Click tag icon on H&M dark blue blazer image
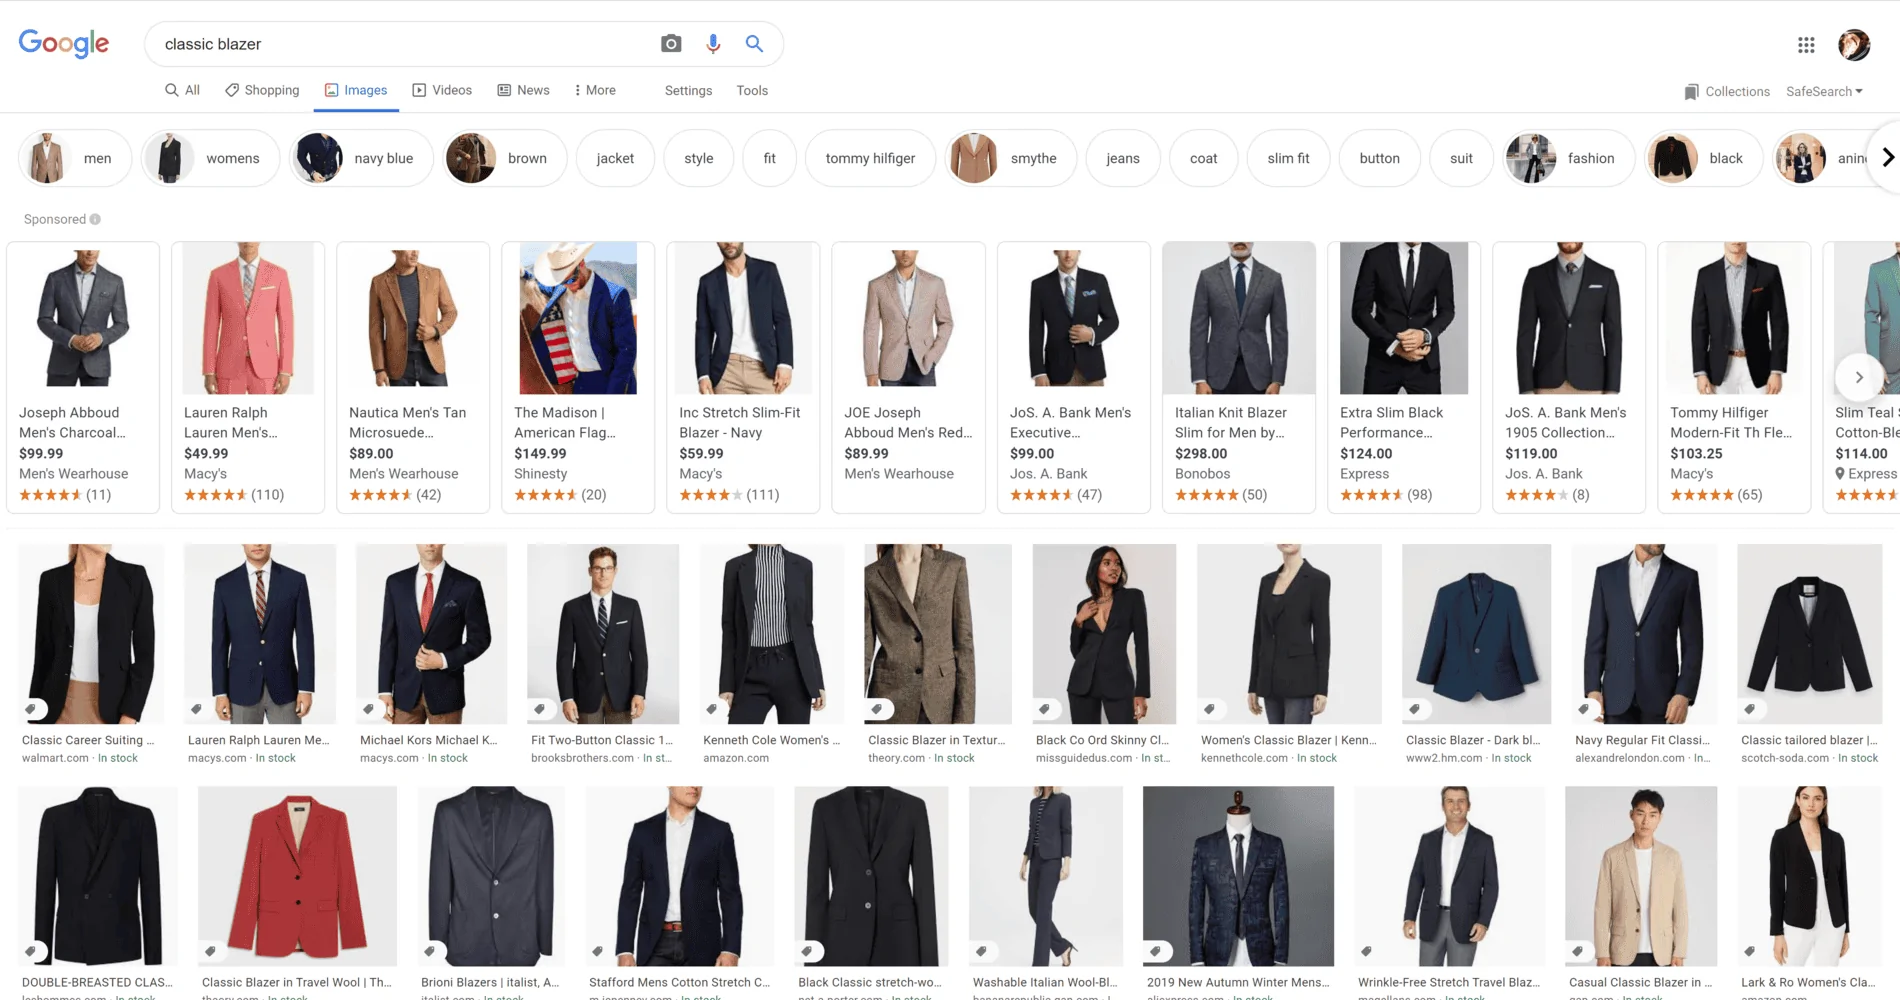Image resolution: width=1900 pixels, height=1000 pixels. pyautogui.click(x=1415, y=709)
